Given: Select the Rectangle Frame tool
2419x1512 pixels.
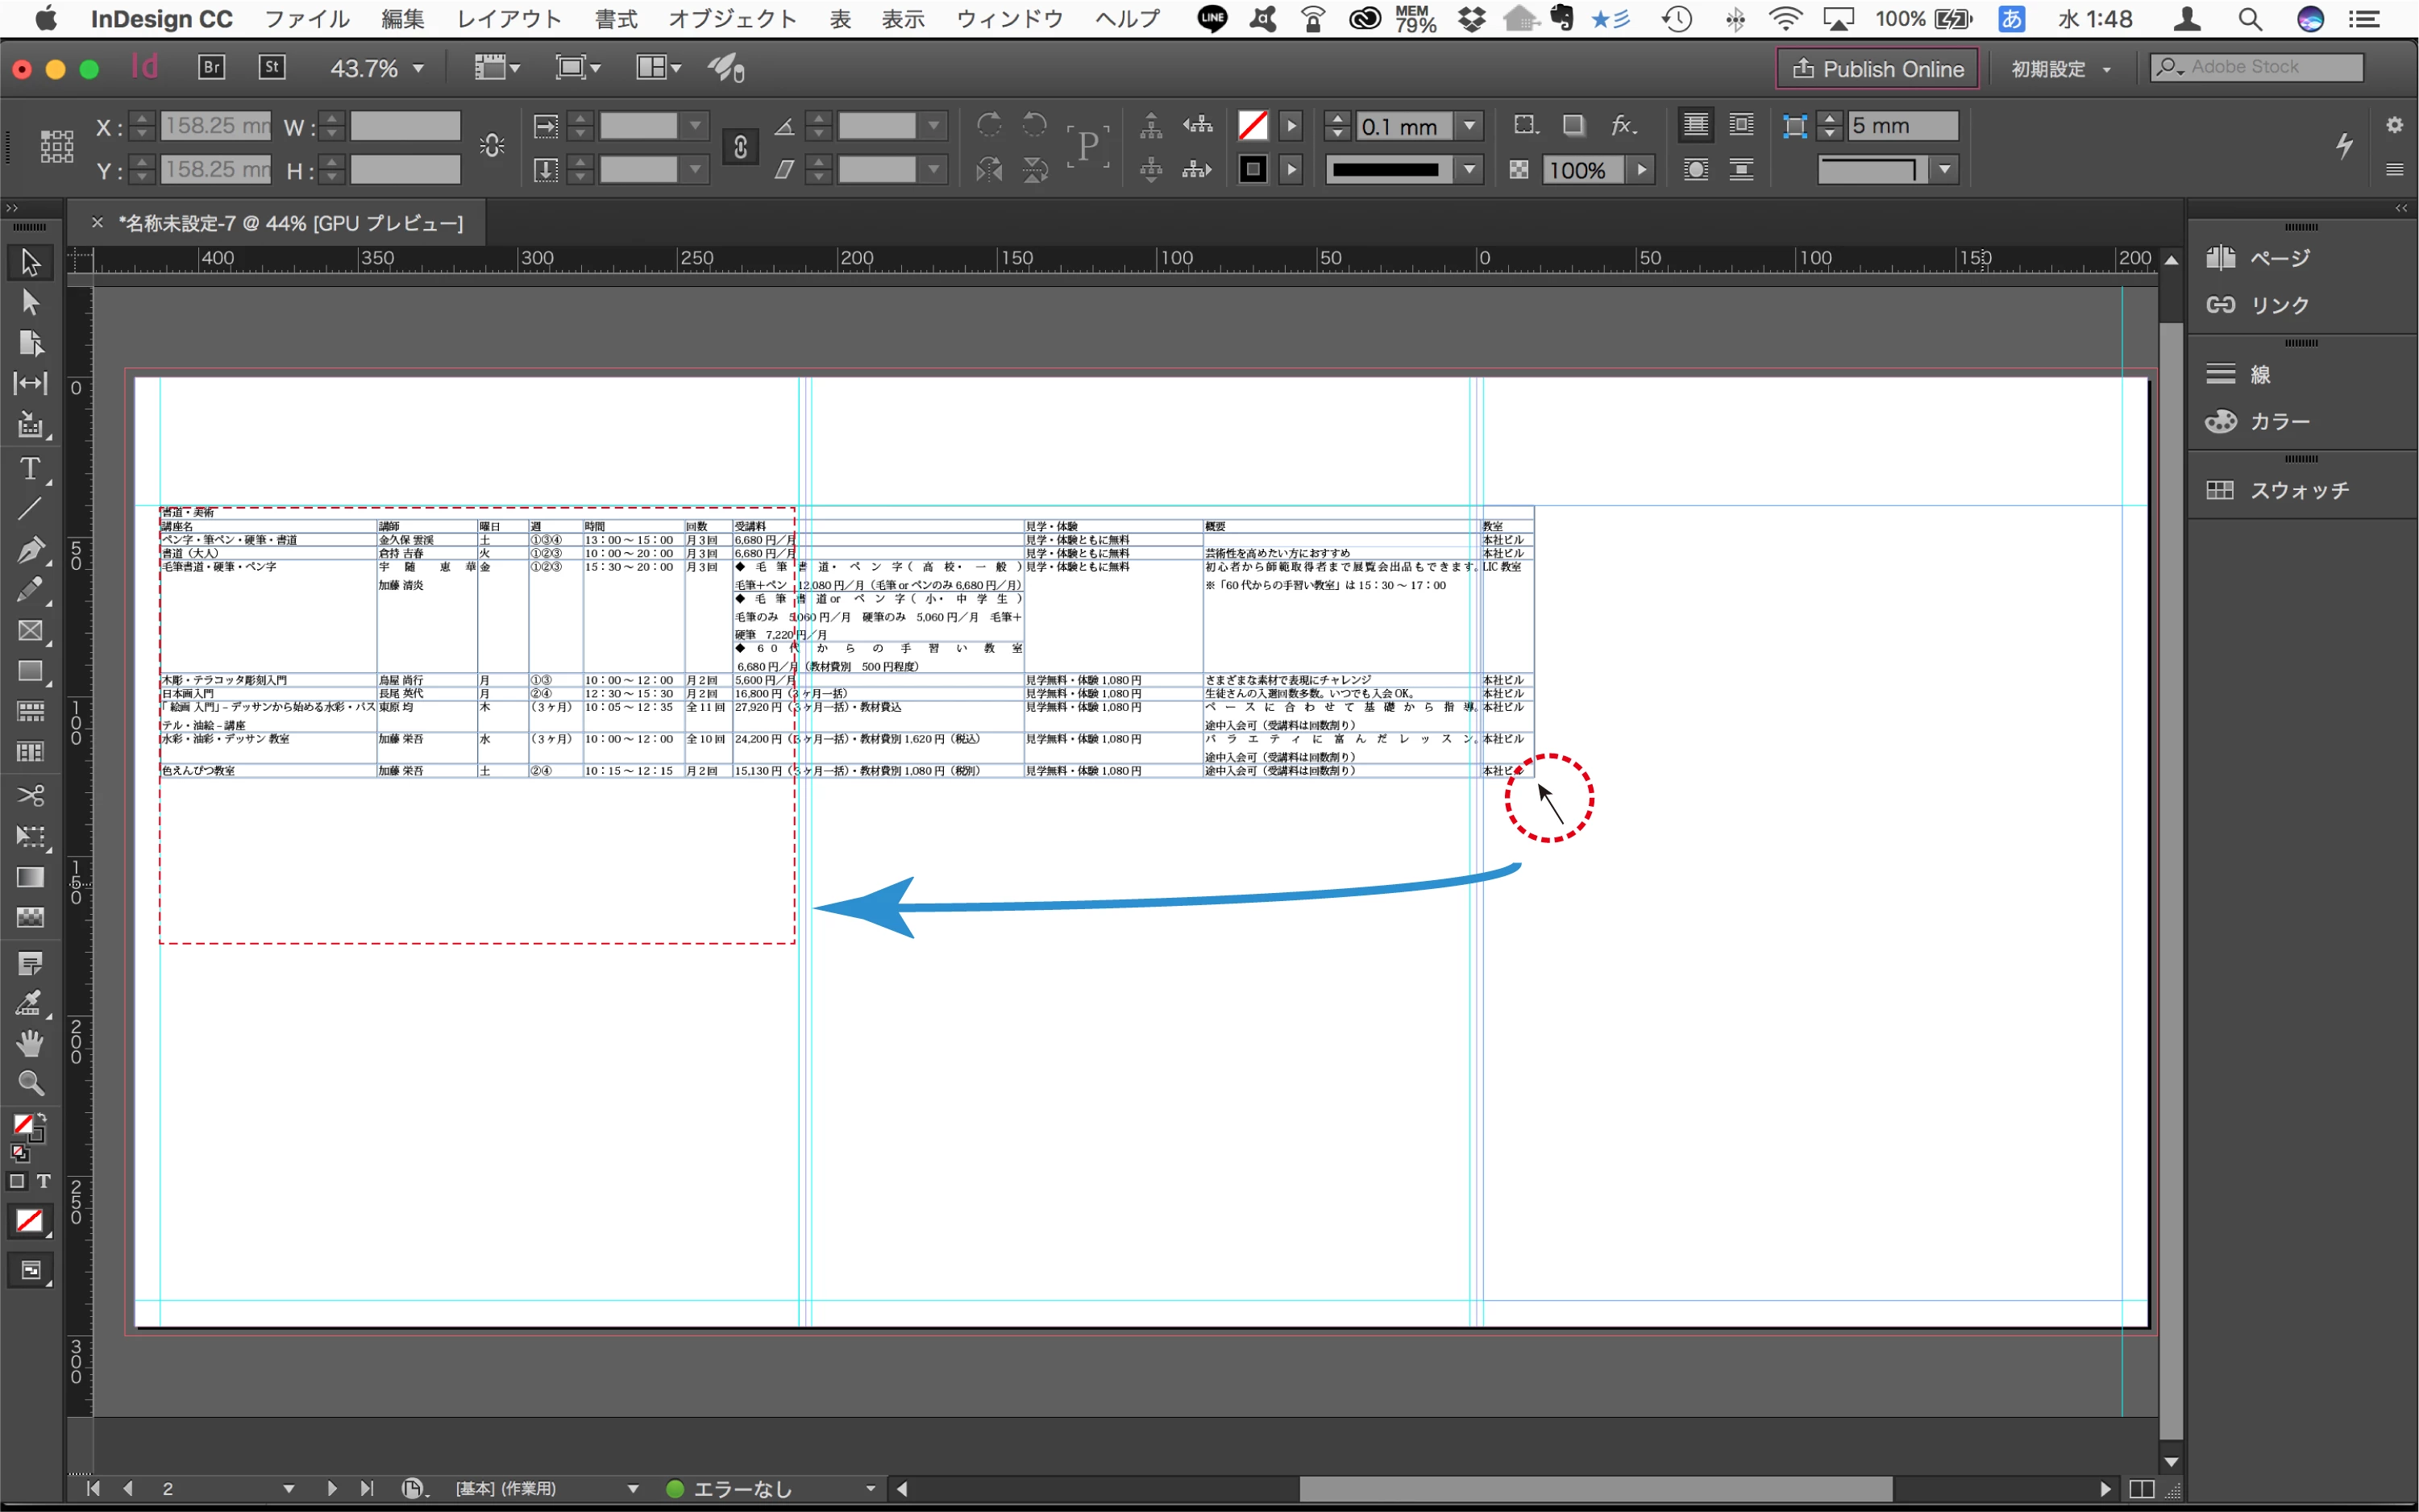Looking at the screenshot, I should [x=30, y=631].
